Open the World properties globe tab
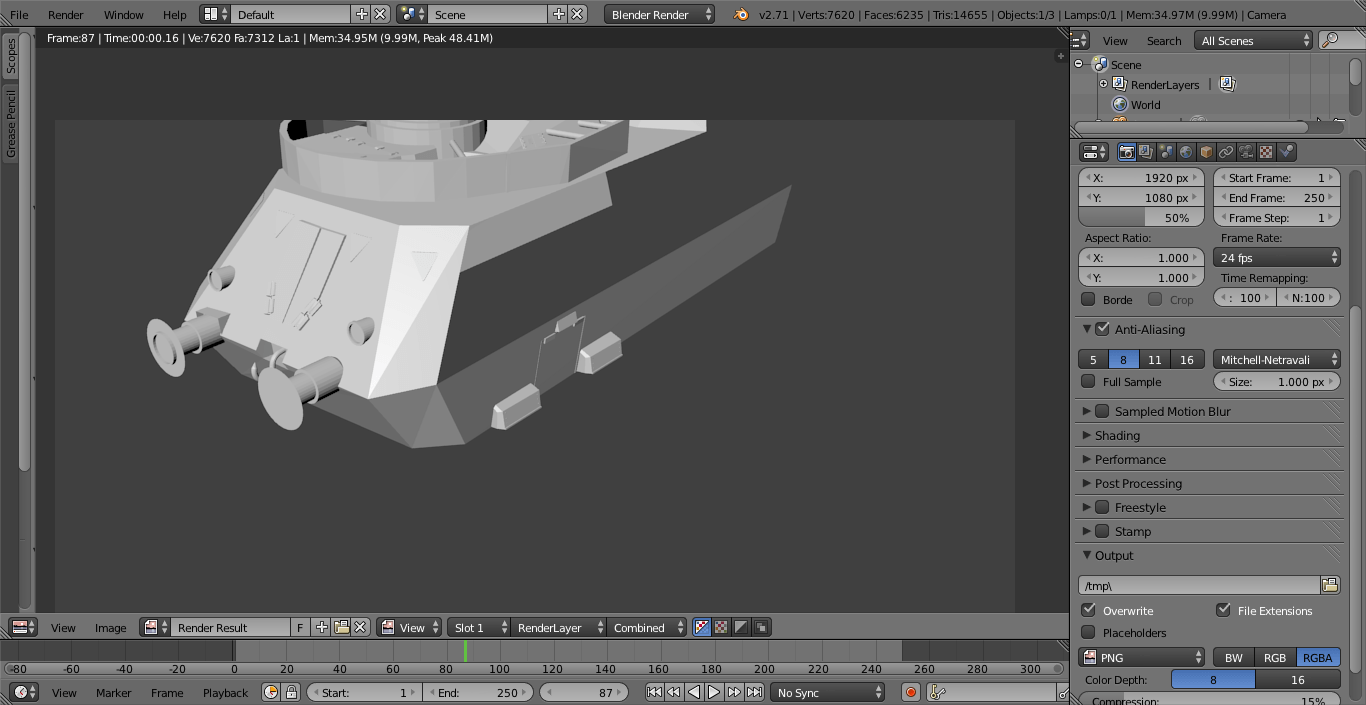The width and height of the screenshot is (1366, 705). coord(1186,152)
